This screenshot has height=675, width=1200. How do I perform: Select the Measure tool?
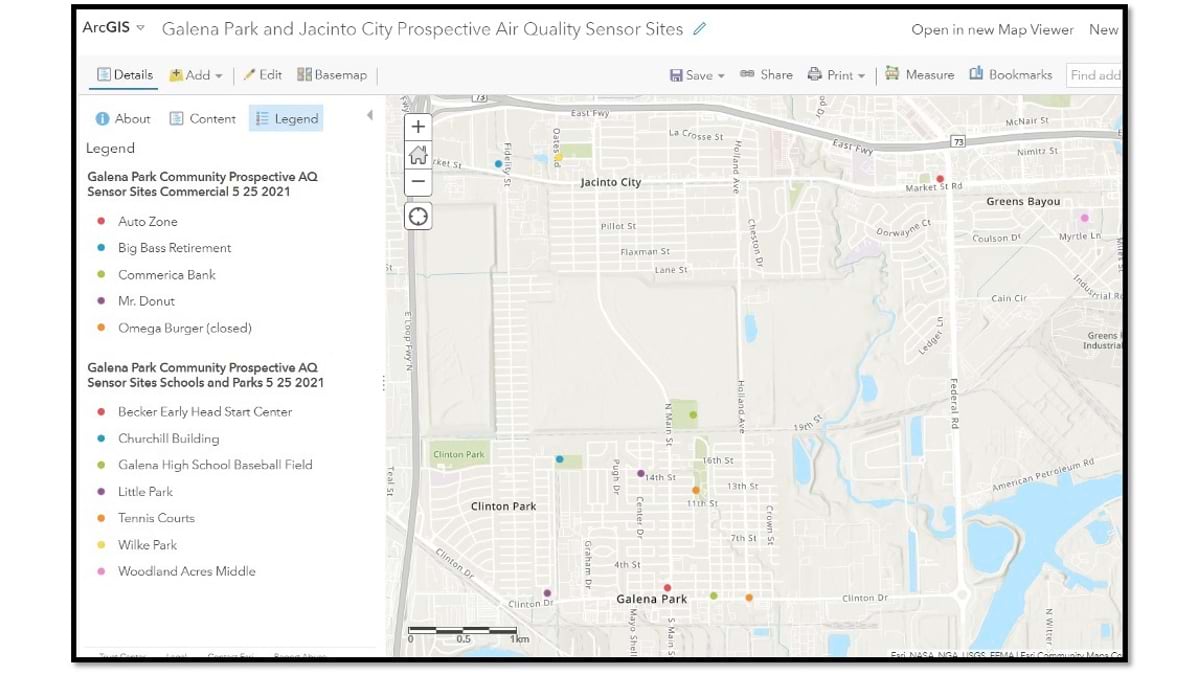(x=919, y=75)
